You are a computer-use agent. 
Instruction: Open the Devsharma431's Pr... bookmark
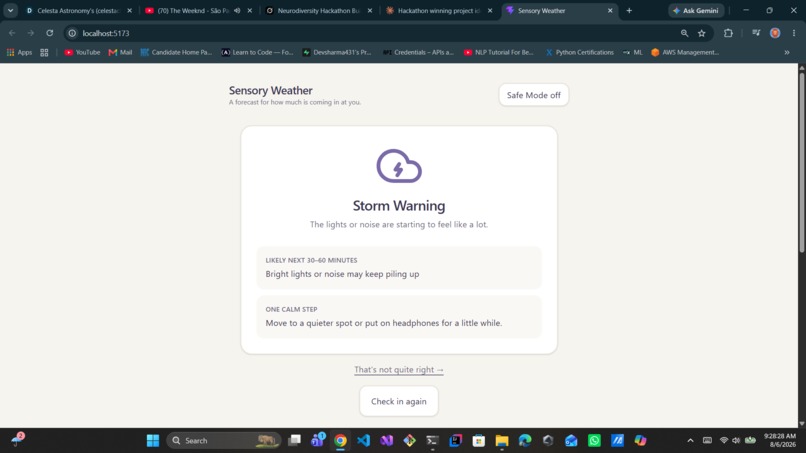tap(337, 52)
